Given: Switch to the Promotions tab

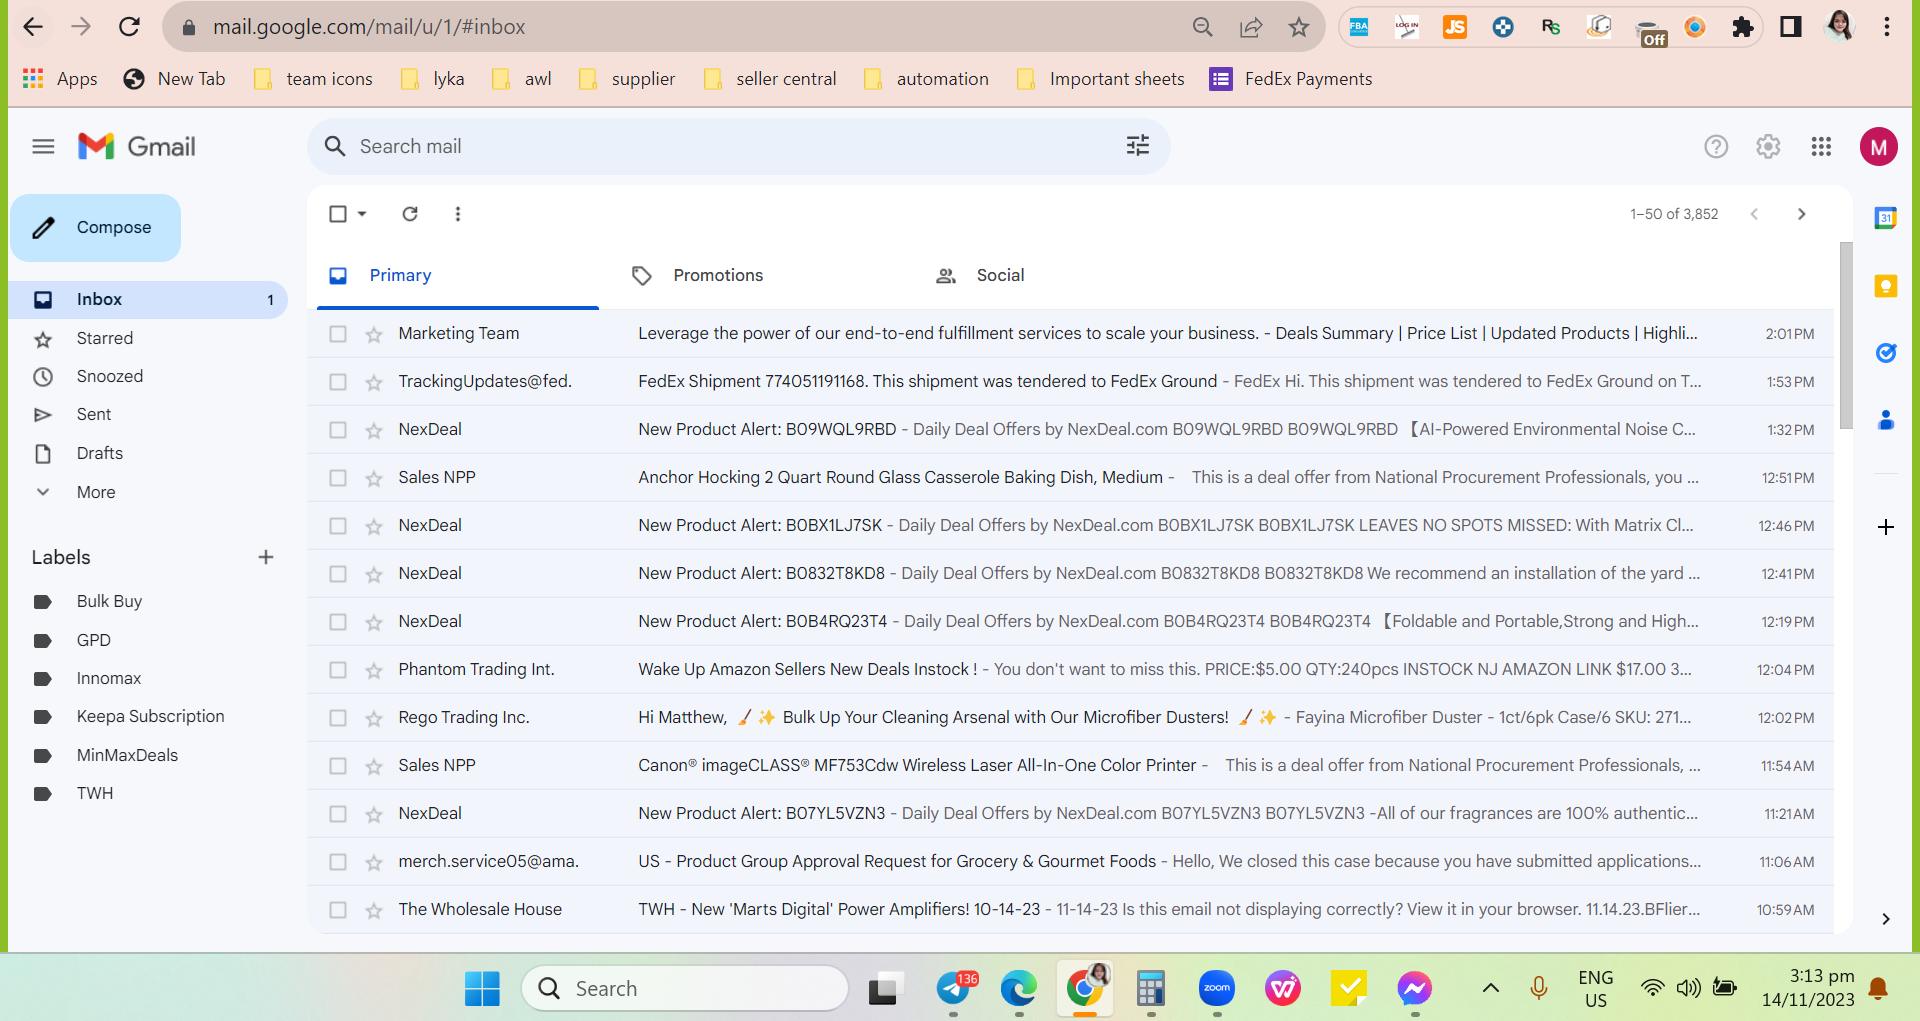Looking at the screenshot, I should 759,276.
